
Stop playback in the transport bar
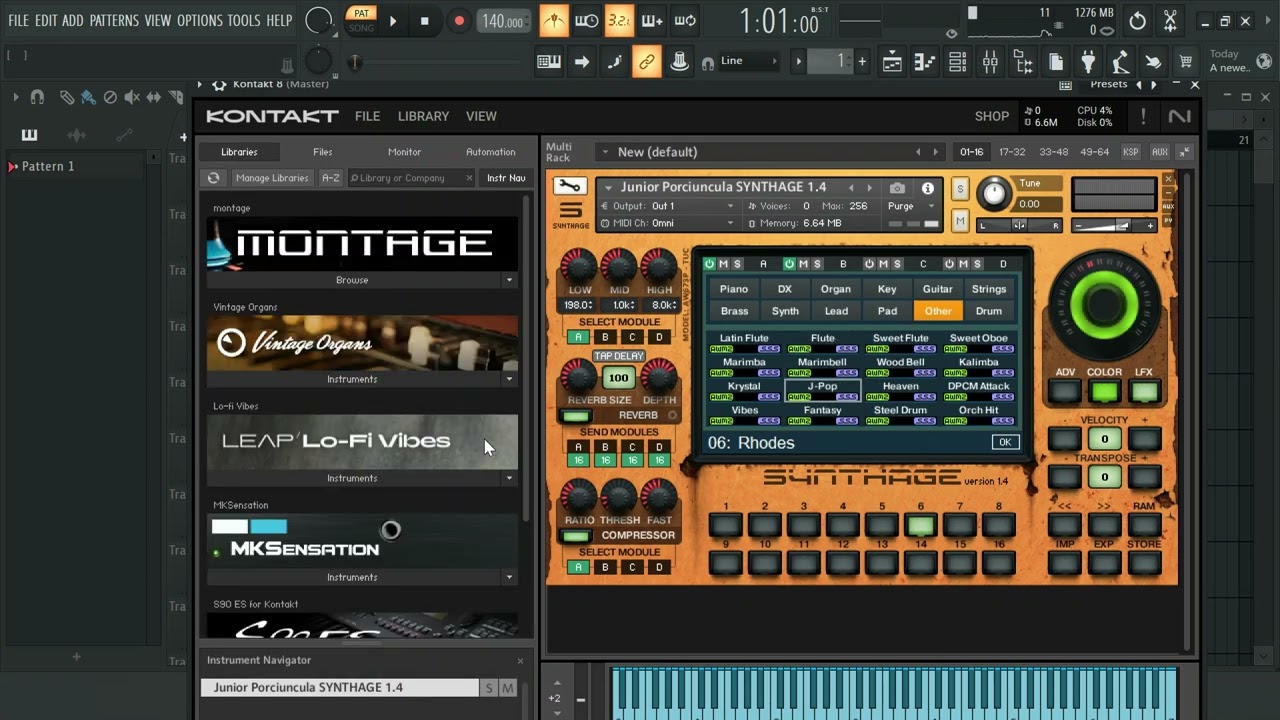point(425,21)
